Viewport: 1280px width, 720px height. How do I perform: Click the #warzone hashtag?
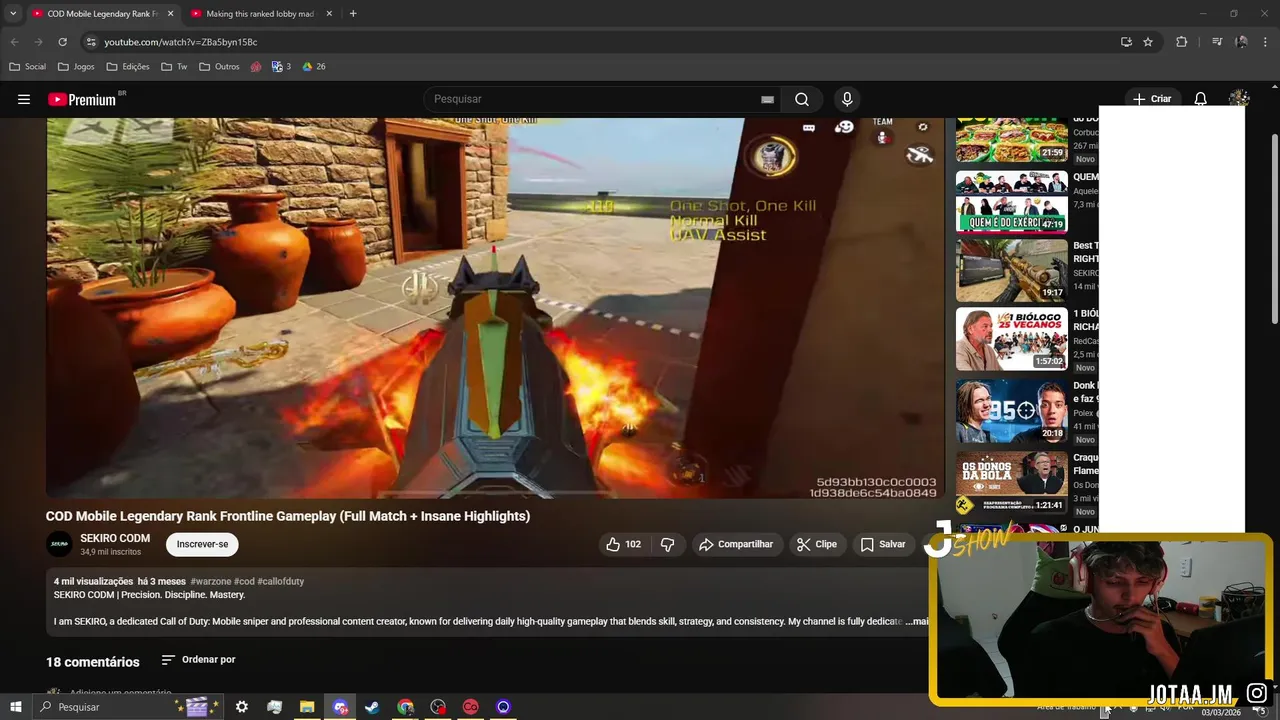(210, 581)
